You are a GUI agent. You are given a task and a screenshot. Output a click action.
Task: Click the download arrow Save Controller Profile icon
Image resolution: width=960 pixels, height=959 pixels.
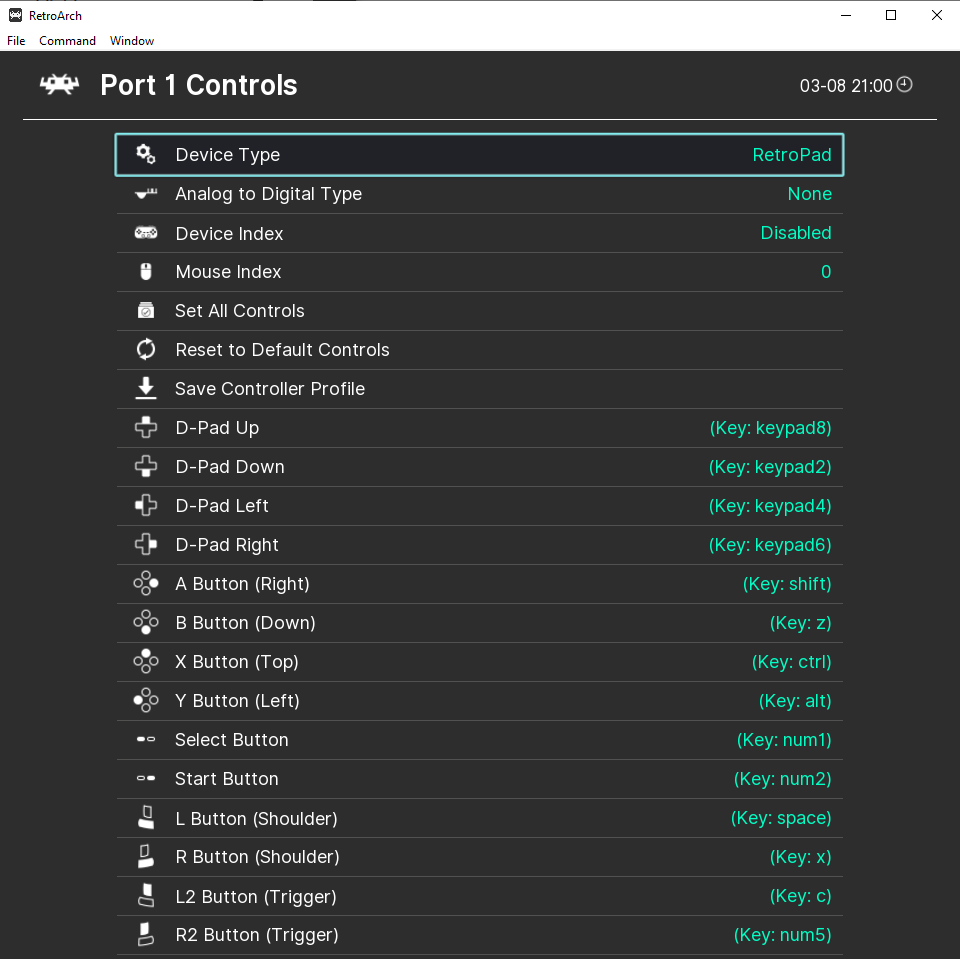(x=146, y=388)
